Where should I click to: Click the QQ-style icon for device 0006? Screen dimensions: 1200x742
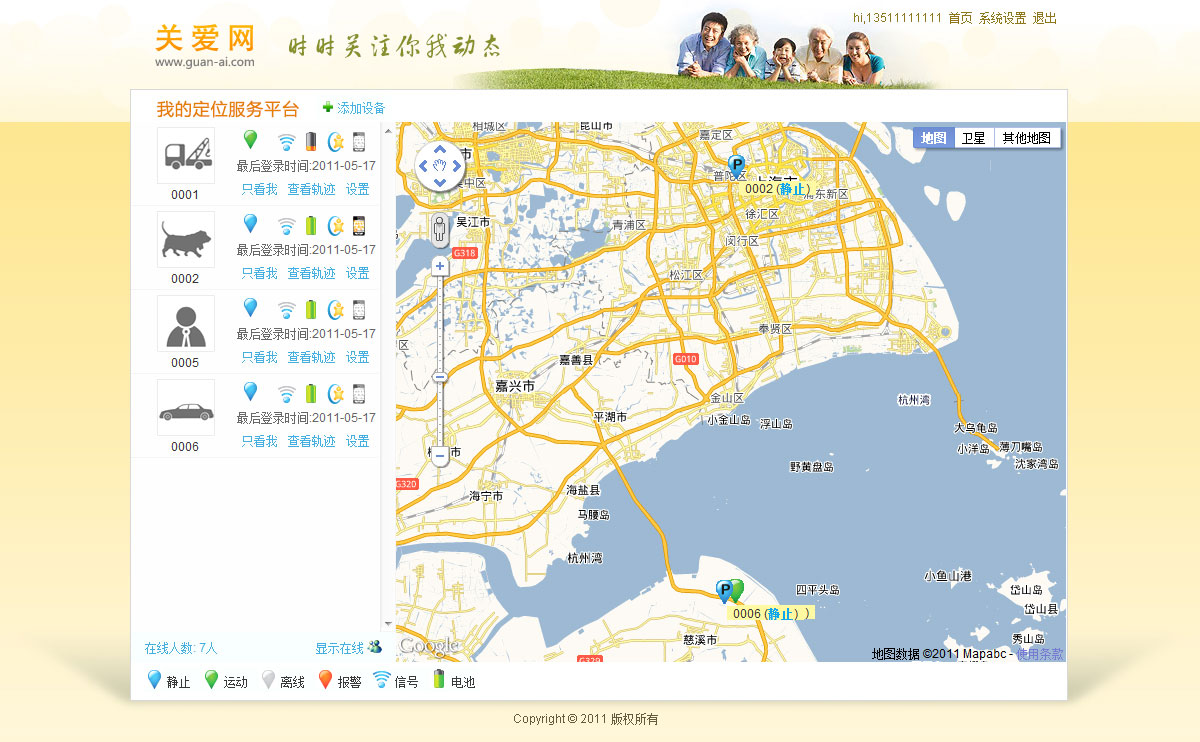336,394
